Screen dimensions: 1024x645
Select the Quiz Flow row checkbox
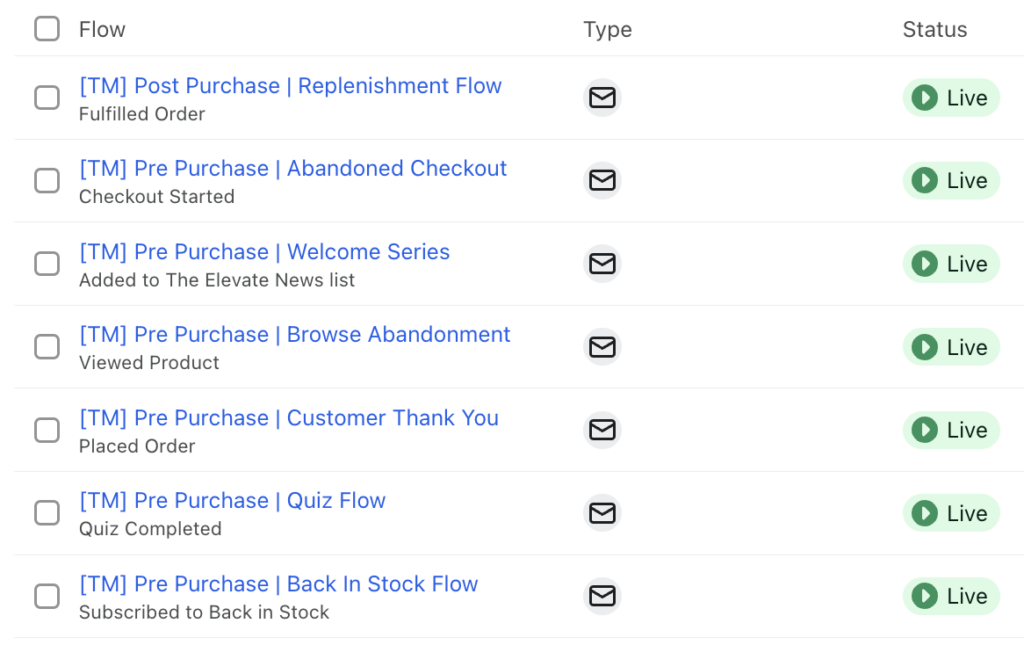point(47,513)
